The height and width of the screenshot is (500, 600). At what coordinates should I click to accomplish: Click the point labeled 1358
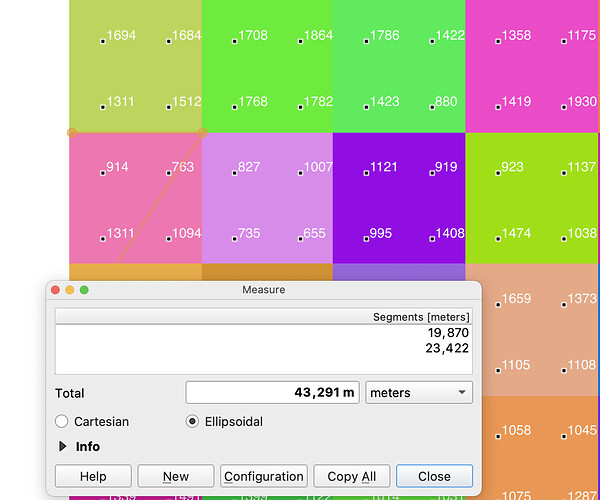click(498, 41)
